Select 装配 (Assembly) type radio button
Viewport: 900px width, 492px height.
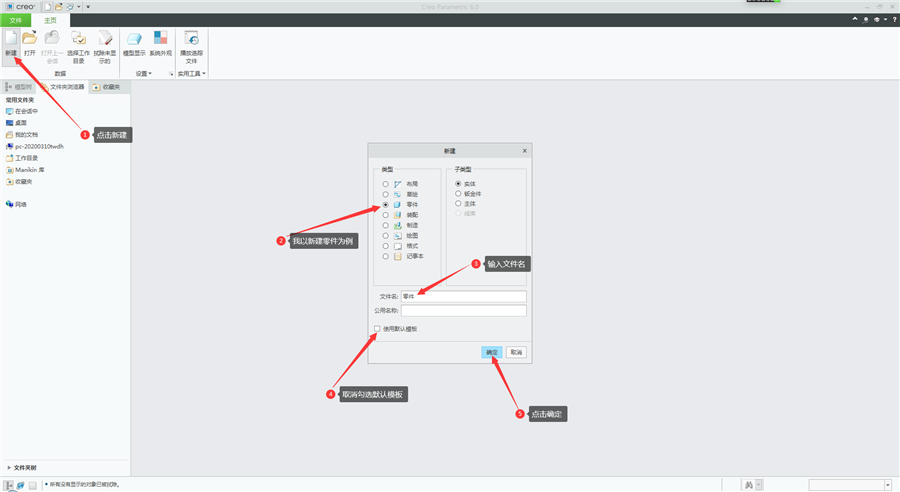(x=385, y=215)
